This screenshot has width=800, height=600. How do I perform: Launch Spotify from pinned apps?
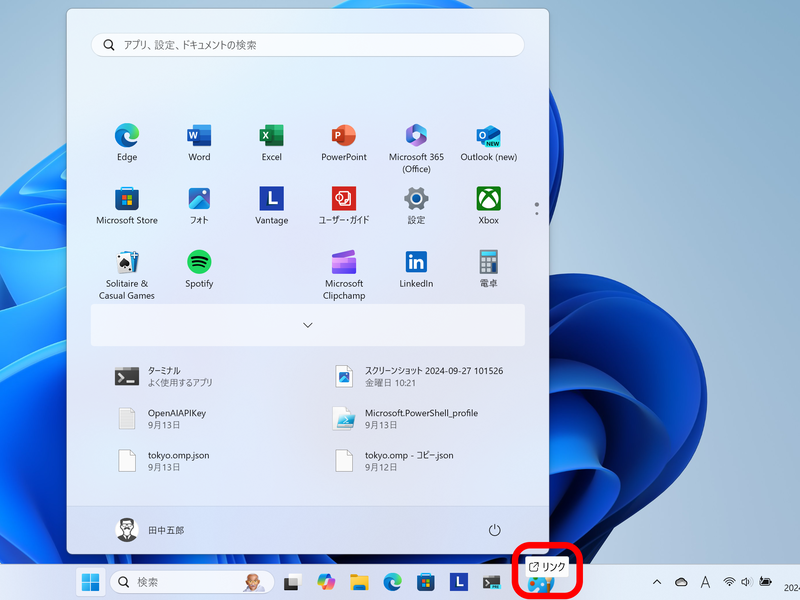click(x=199, y=269)
